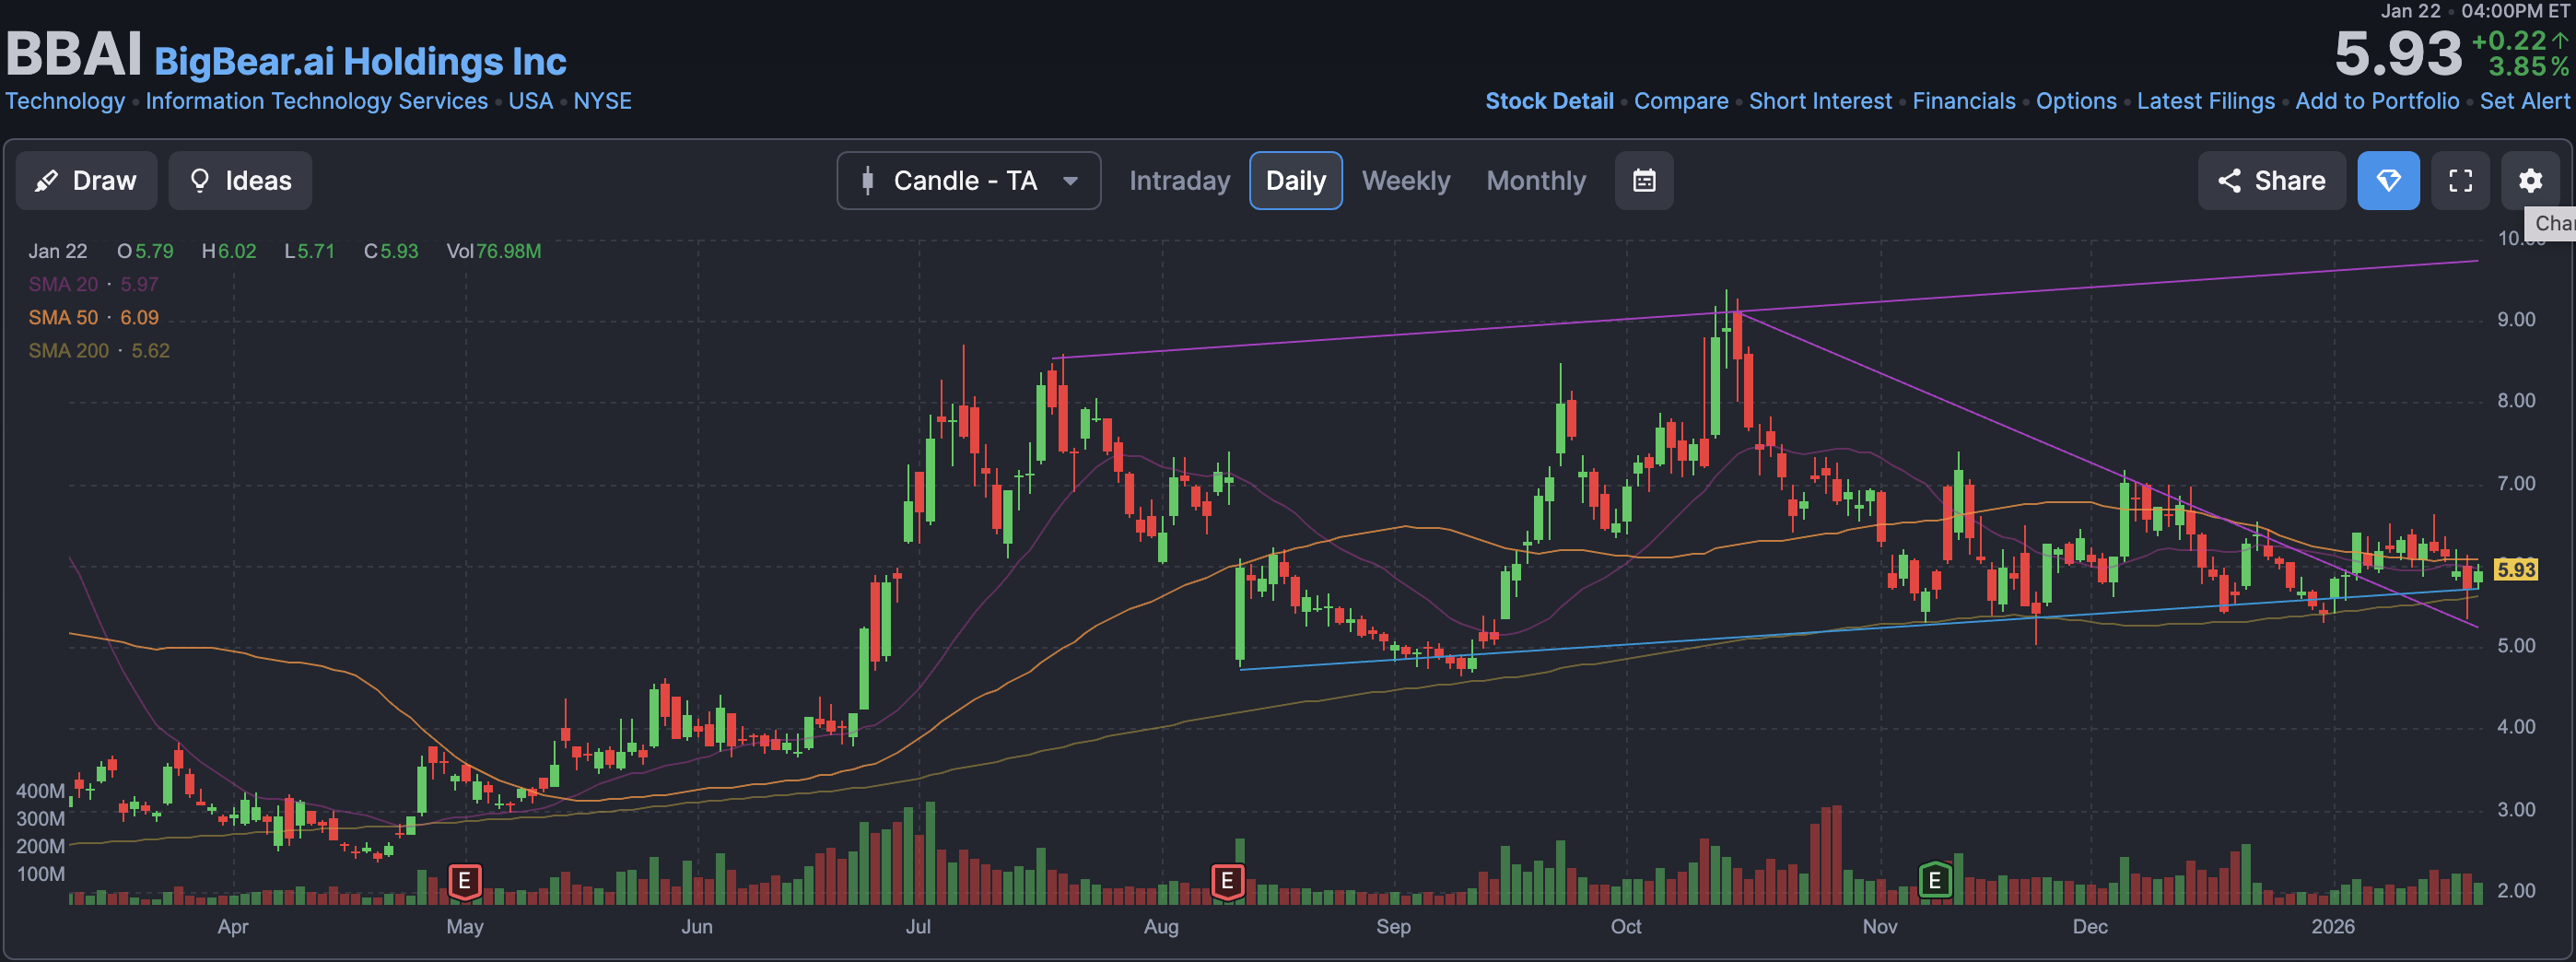This screenshot has height=962, width=2576.
Task: Open the USA country link
Action: pyautogui.click(x=530, y=101)
